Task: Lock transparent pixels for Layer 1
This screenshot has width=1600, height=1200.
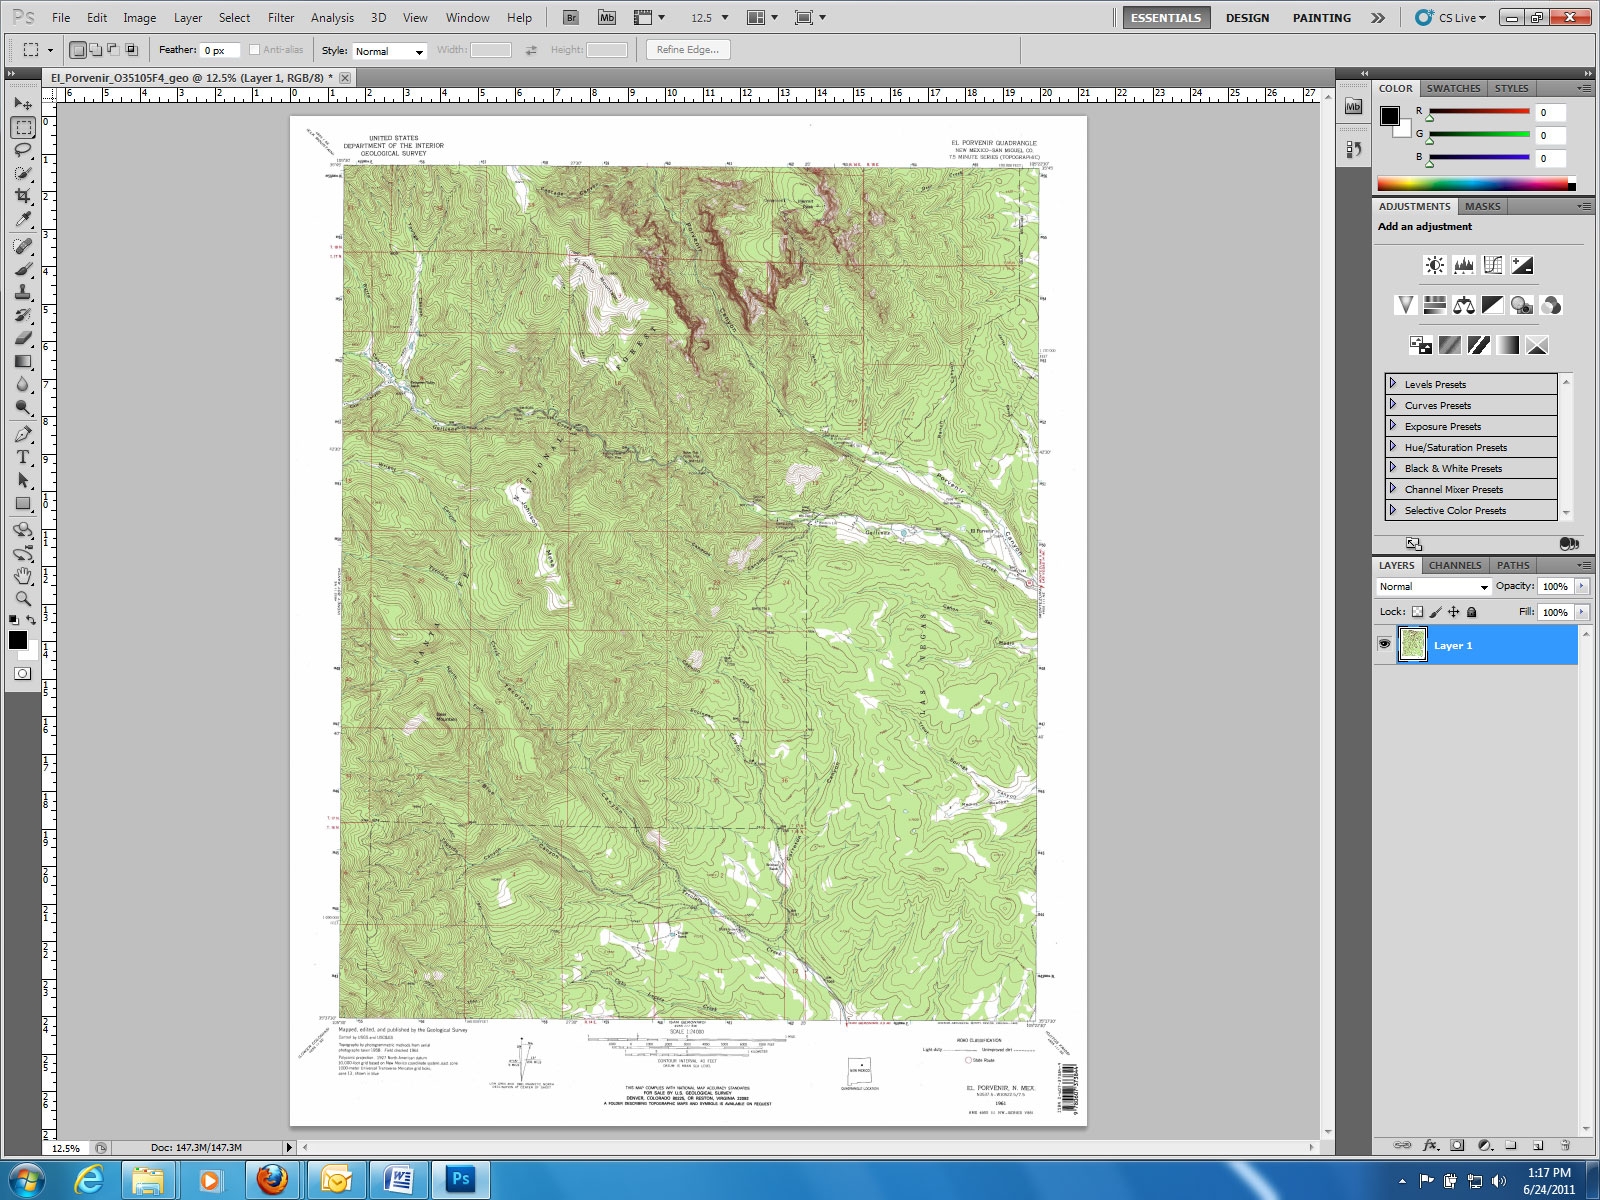Action: point(1419,610)
